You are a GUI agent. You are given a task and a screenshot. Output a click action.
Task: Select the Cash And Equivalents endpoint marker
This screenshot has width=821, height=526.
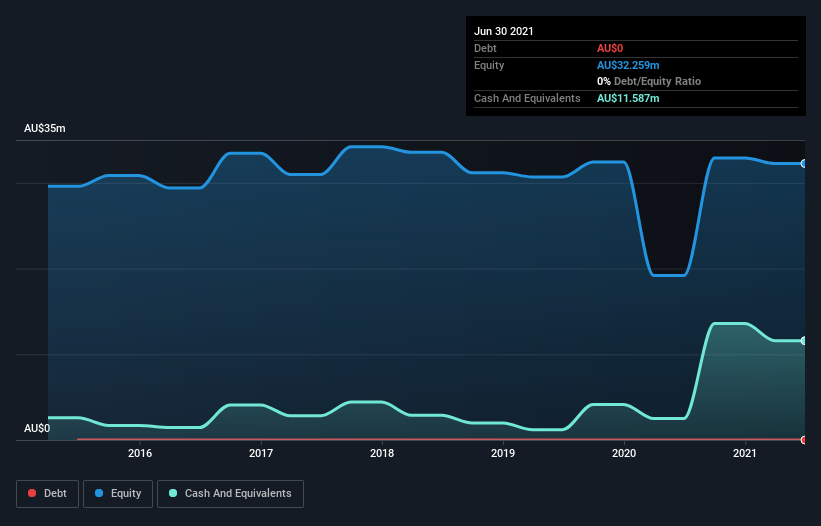click(803, 341)
